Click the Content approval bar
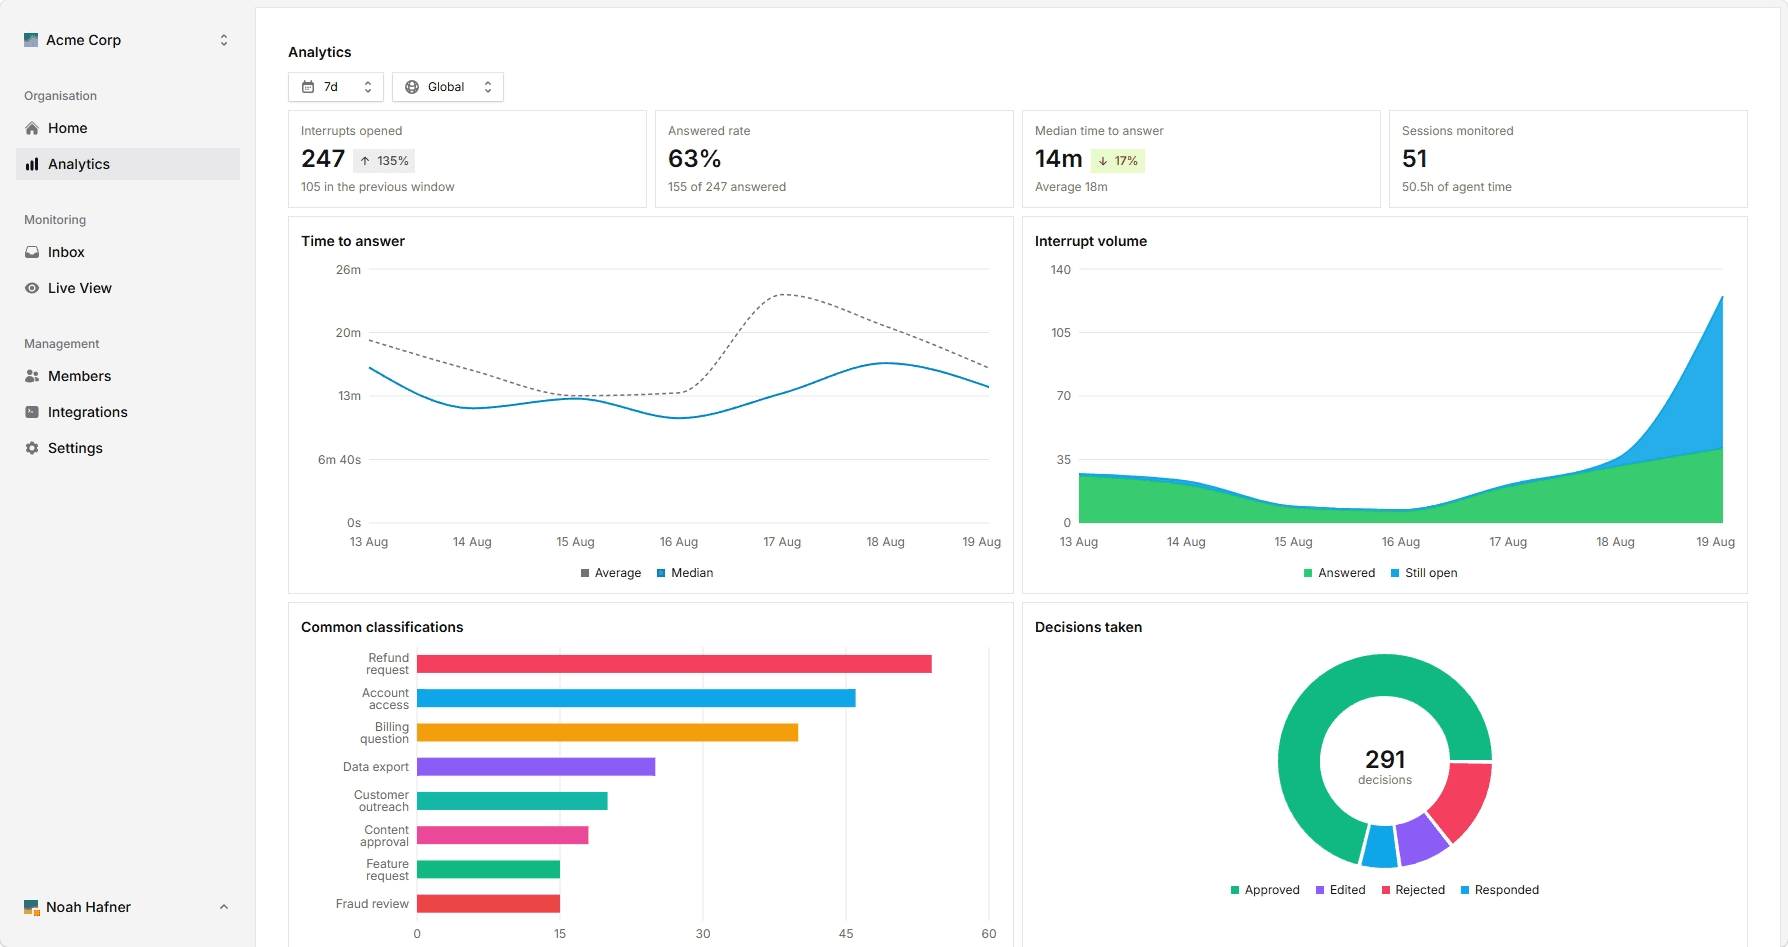The height and width of the screenshot is (947, 1788). (502, 835)
